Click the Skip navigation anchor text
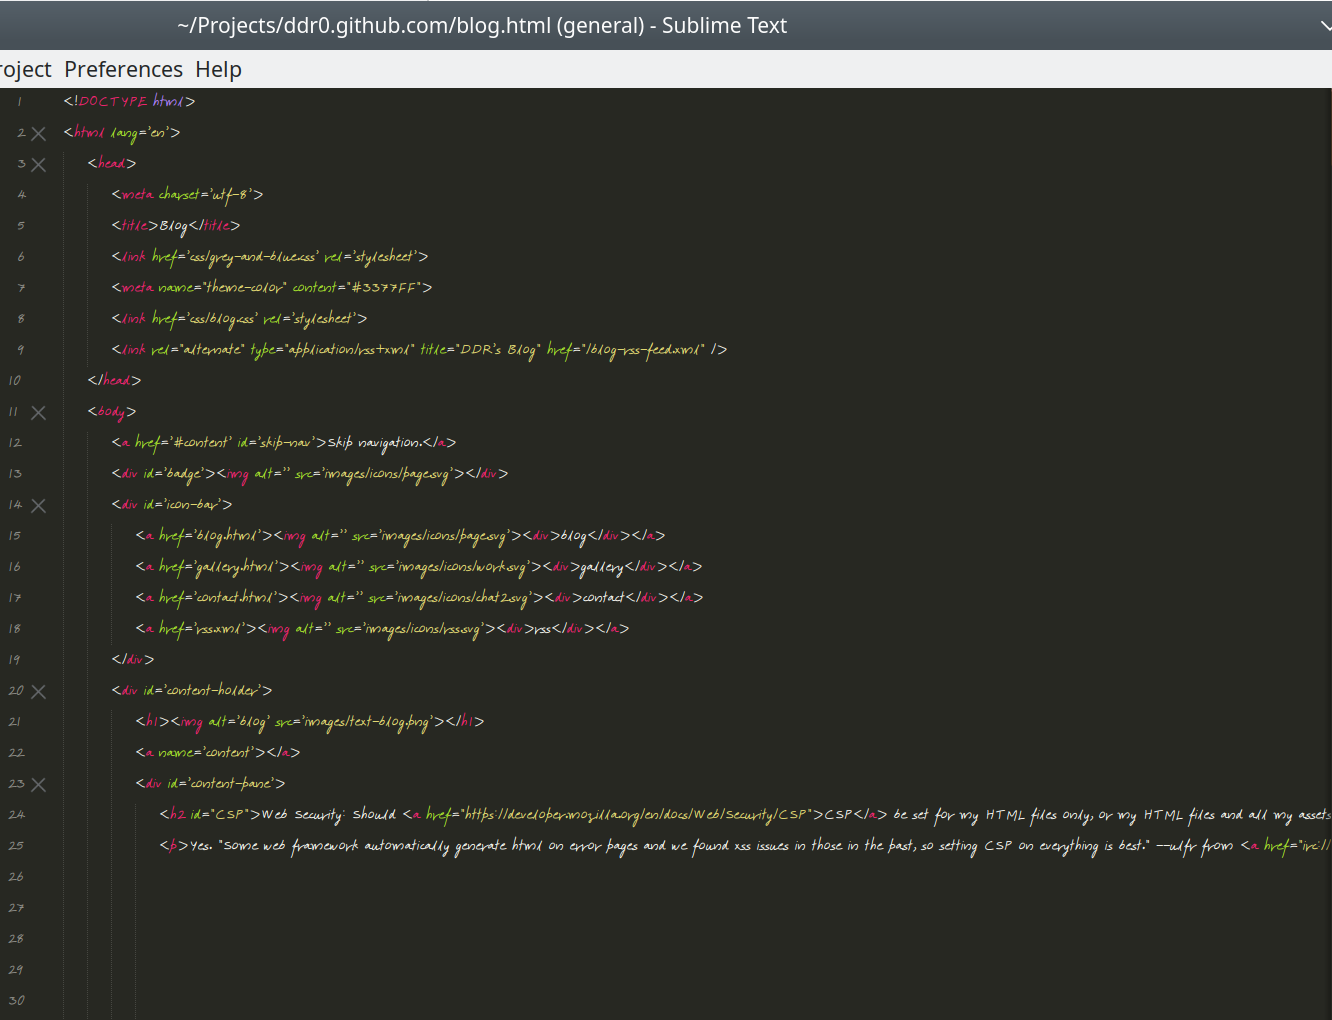Screen dimensions: 1332x1020 [375, 442]
